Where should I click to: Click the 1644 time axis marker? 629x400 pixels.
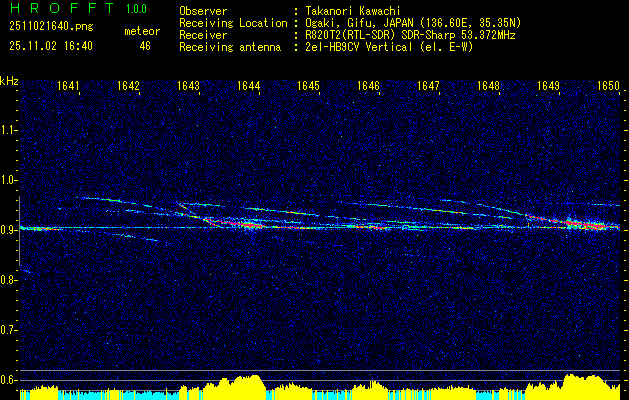(249, 85)
